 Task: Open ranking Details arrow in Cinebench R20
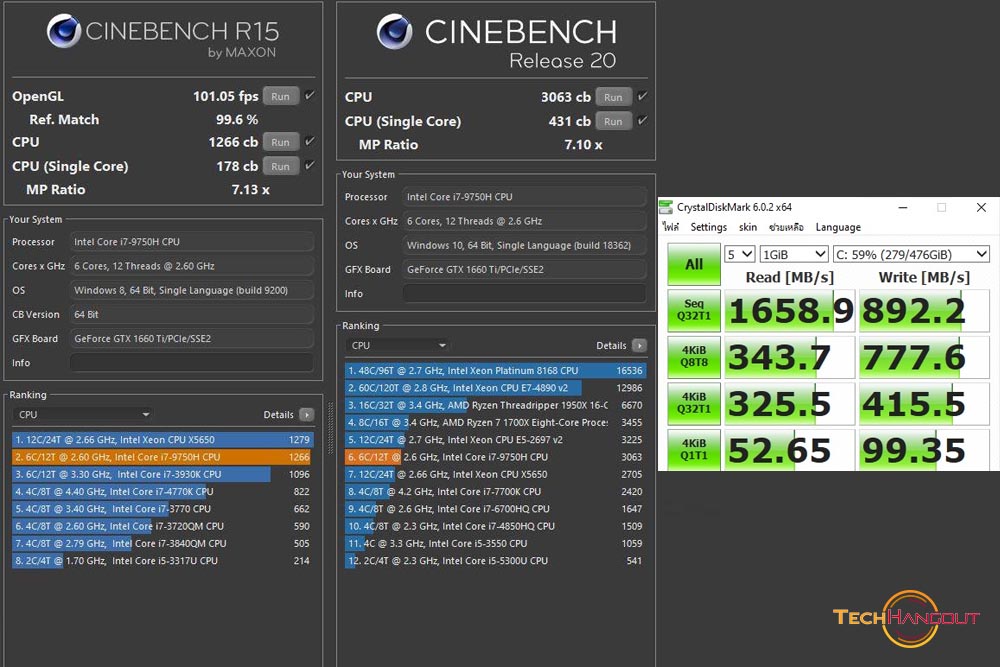pyautogui.click(x=639, y=346)
